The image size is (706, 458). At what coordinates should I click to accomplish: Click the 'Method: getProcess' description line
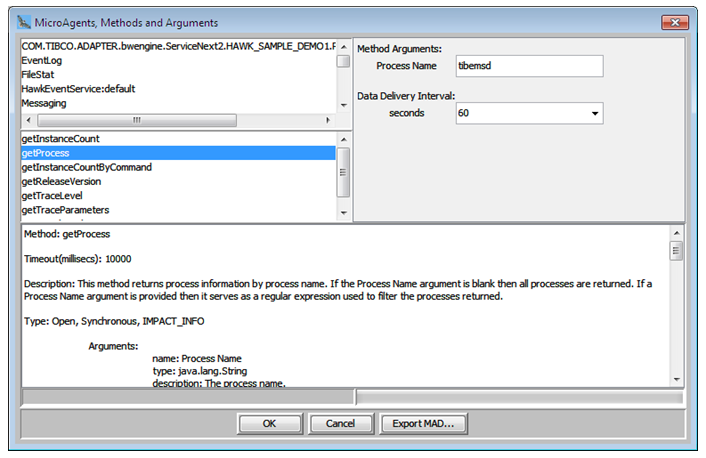(67, 234)
